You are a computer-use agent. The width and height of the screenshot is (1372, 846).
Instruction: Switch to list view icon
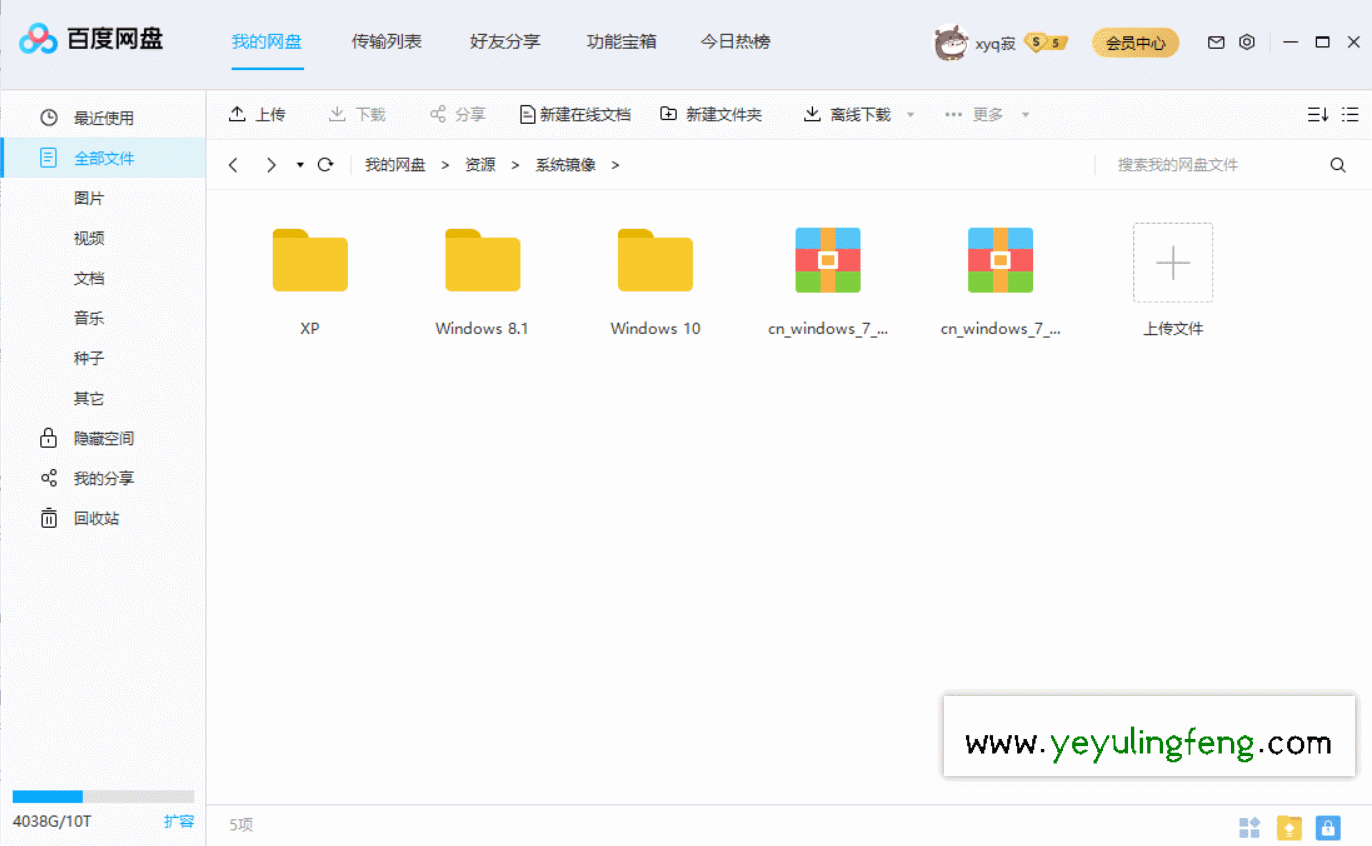tap(1350, 115)
